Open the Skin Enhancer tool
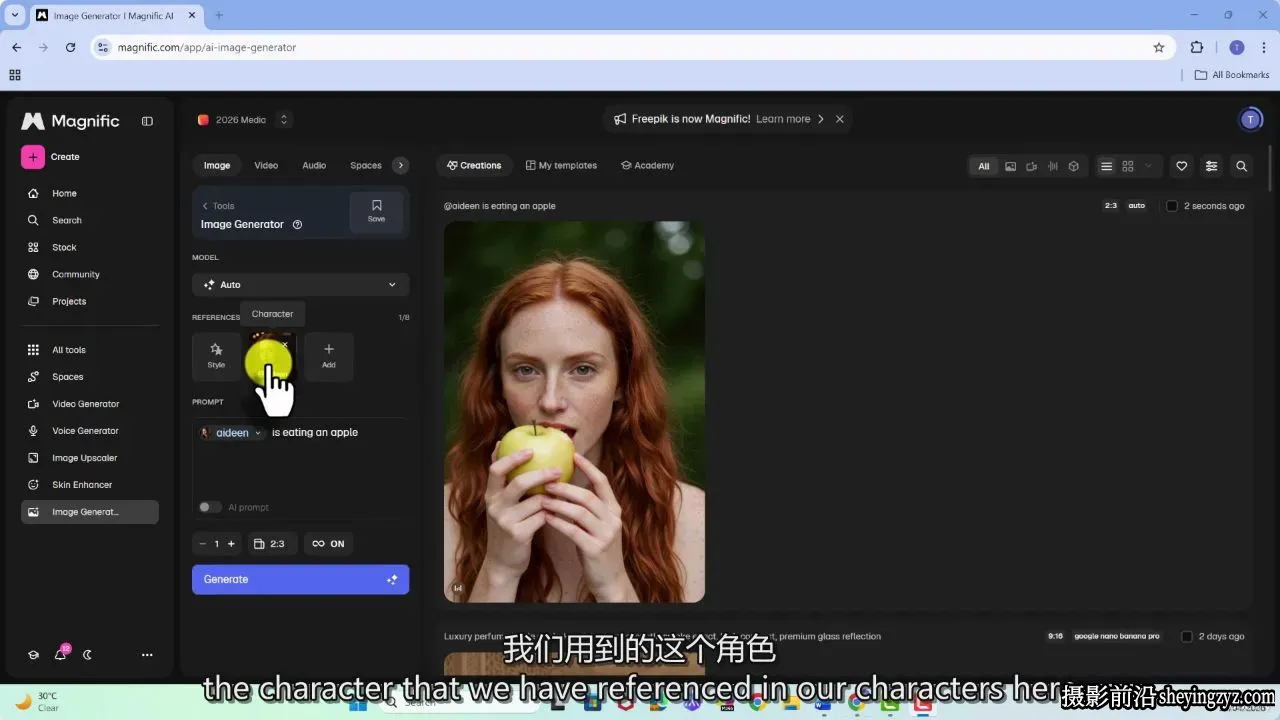The width and height of the screenshot is (1280, 720). pos(90,485)
